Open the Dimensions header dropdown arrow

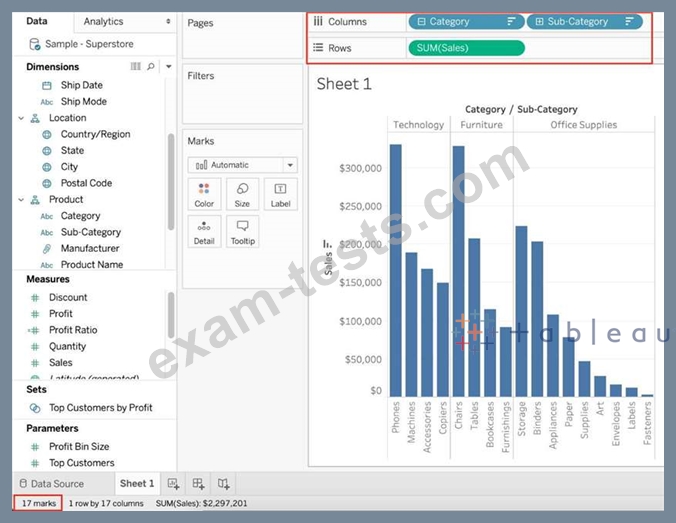coord(169,66)
